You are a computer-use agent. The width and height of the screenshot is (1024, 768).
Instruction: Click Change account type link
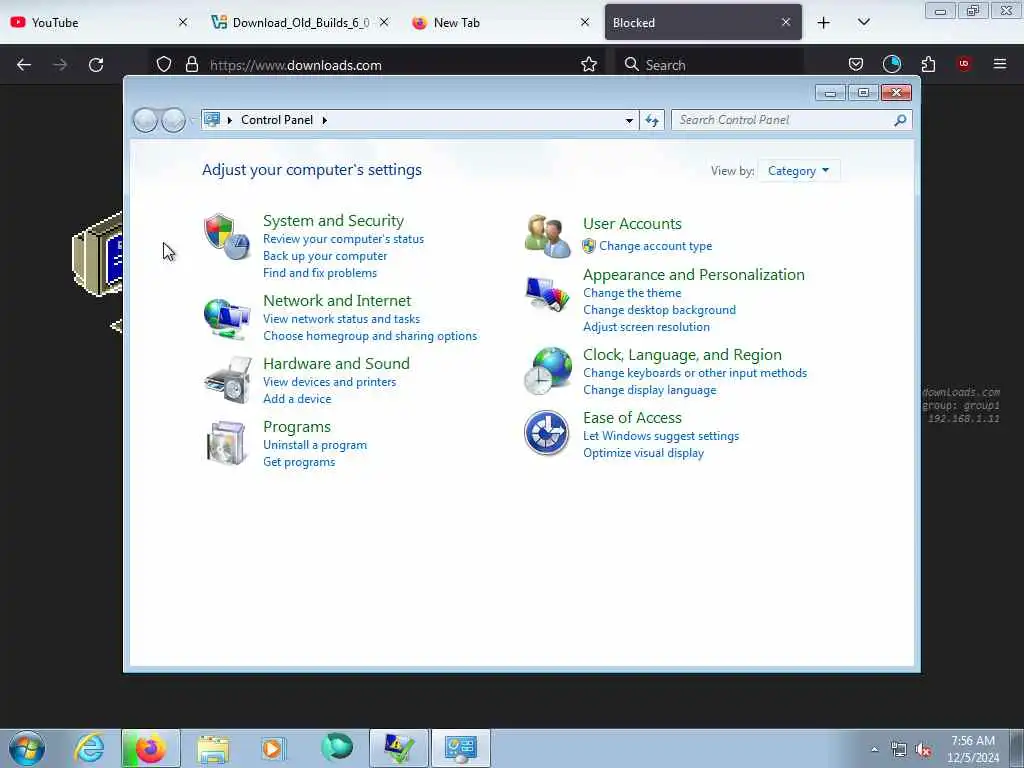point(656,246)
